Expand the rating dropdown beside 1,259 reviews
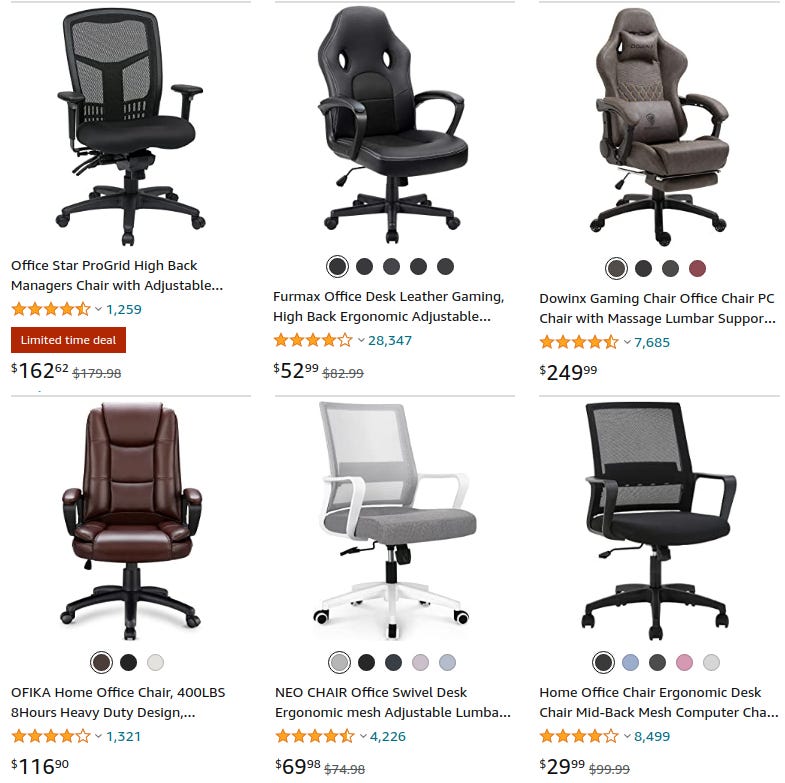 99,309
